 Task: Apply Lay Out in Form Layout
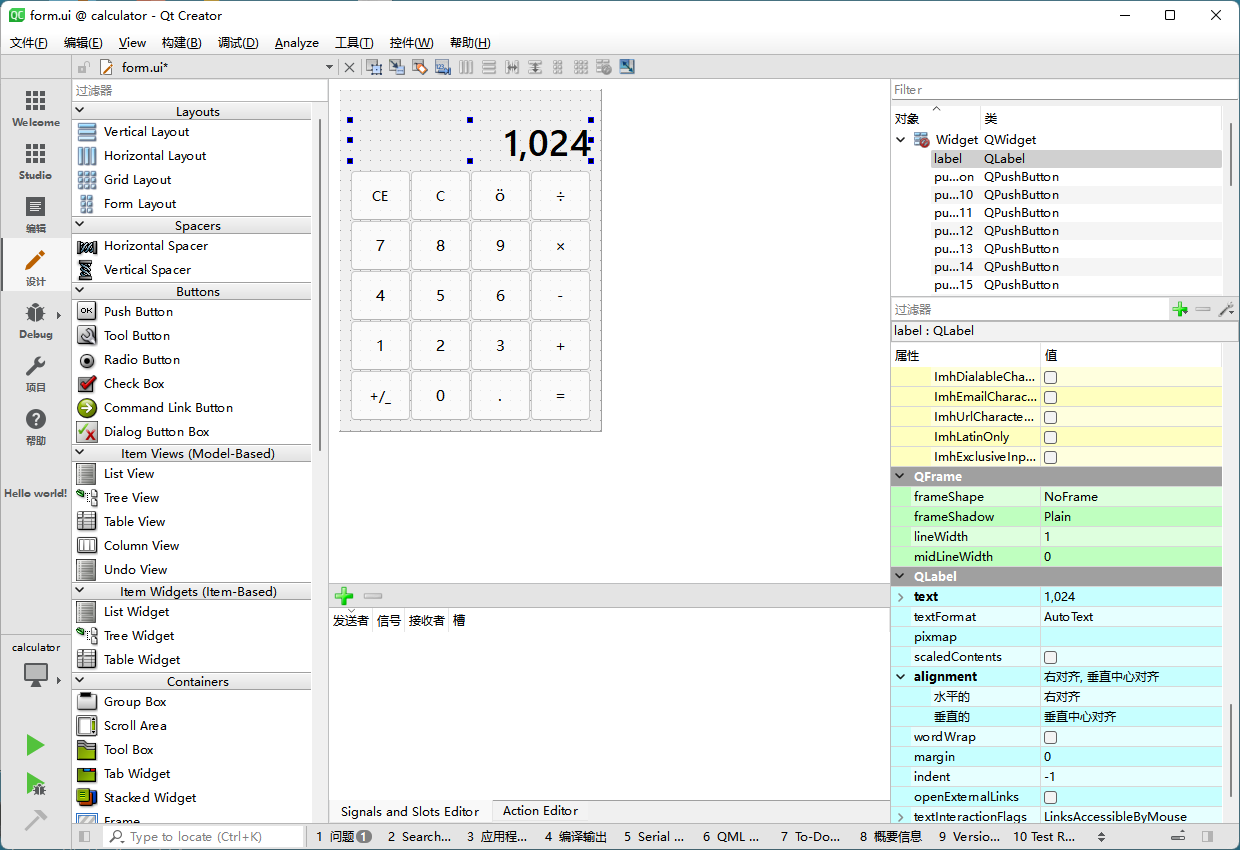tap(558, 67)
